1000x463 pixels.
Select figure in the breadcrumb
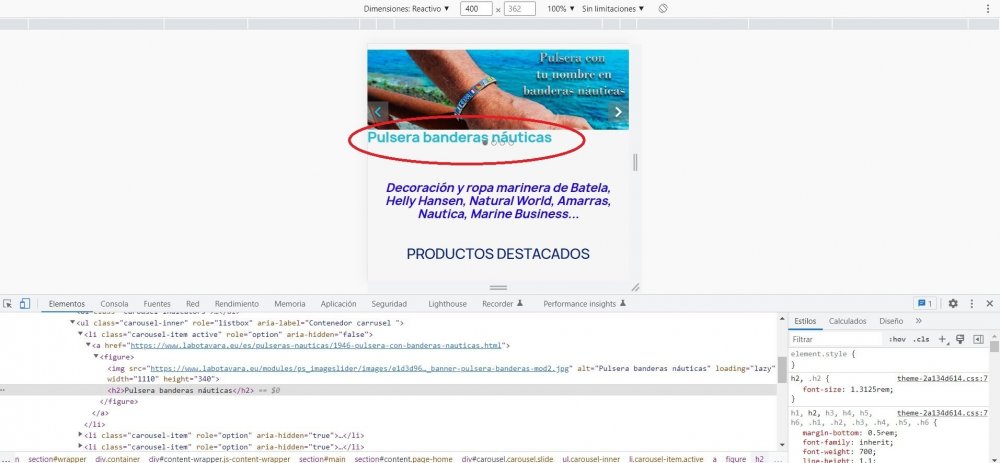[x=735, y=459]
